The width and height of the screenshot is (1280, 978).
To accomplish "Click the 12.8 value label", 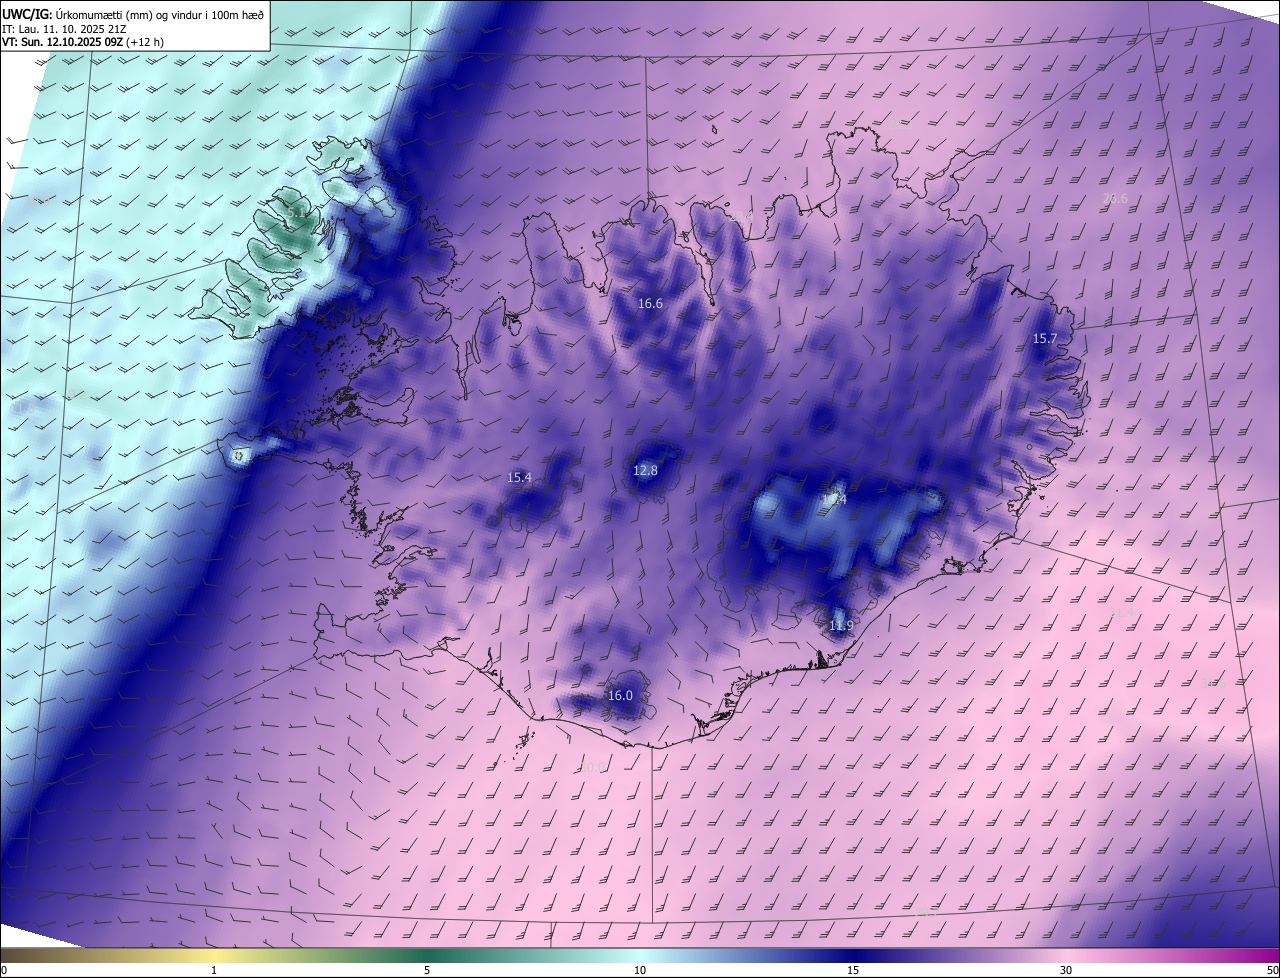I will pyautogui.click(x=645, y=470).
